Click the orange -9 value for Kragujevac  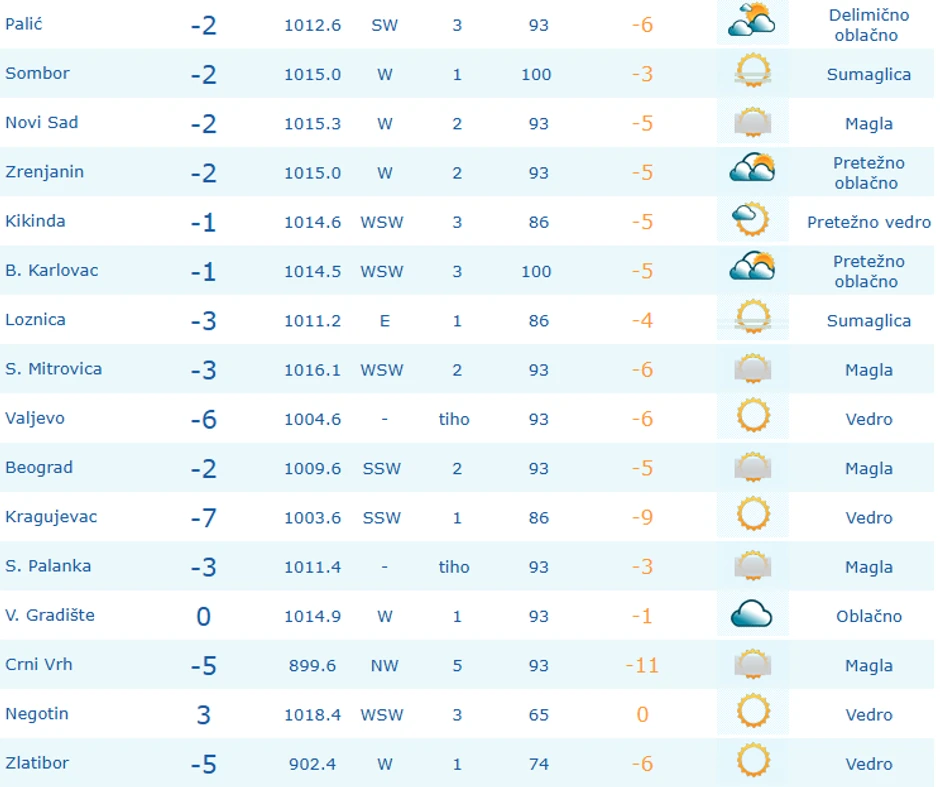pos(642,517)
